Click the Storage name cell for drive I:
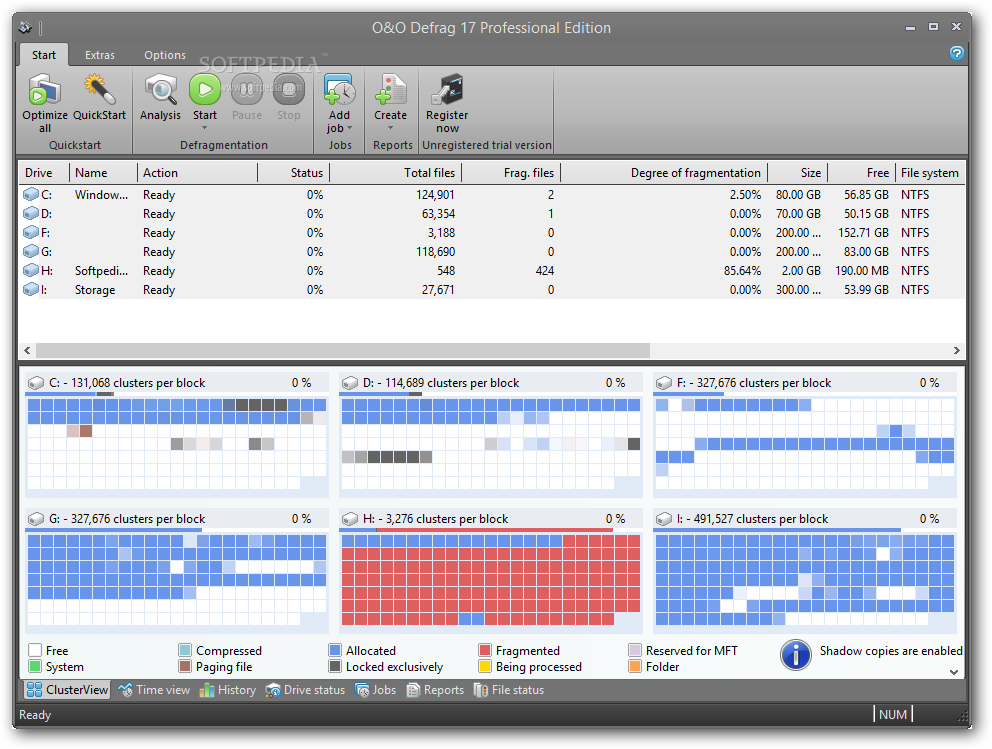 point(95,289)
